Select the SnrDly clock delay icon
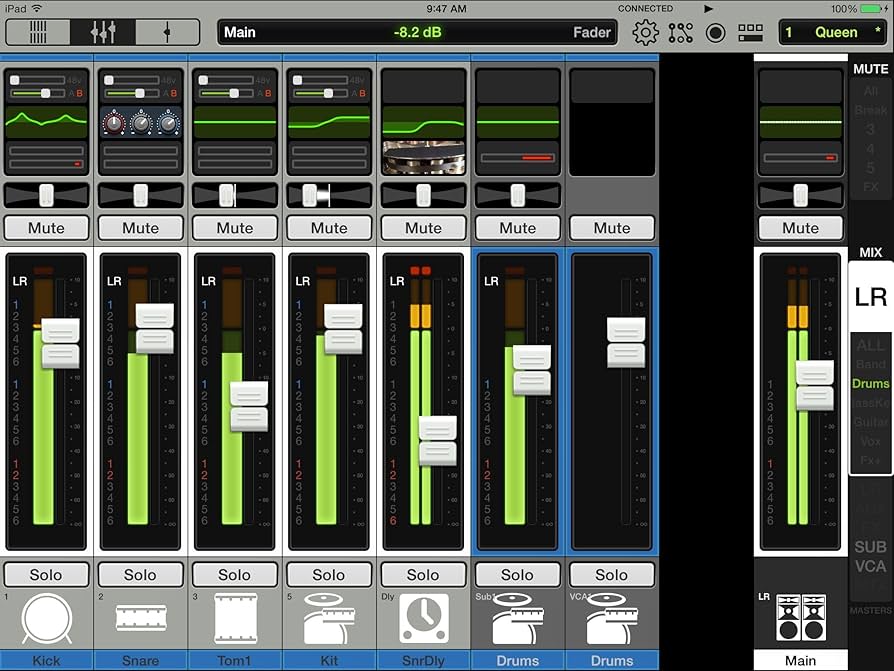Image resolution: width=894 pixels, height=671 pixels. click(423, 618)
